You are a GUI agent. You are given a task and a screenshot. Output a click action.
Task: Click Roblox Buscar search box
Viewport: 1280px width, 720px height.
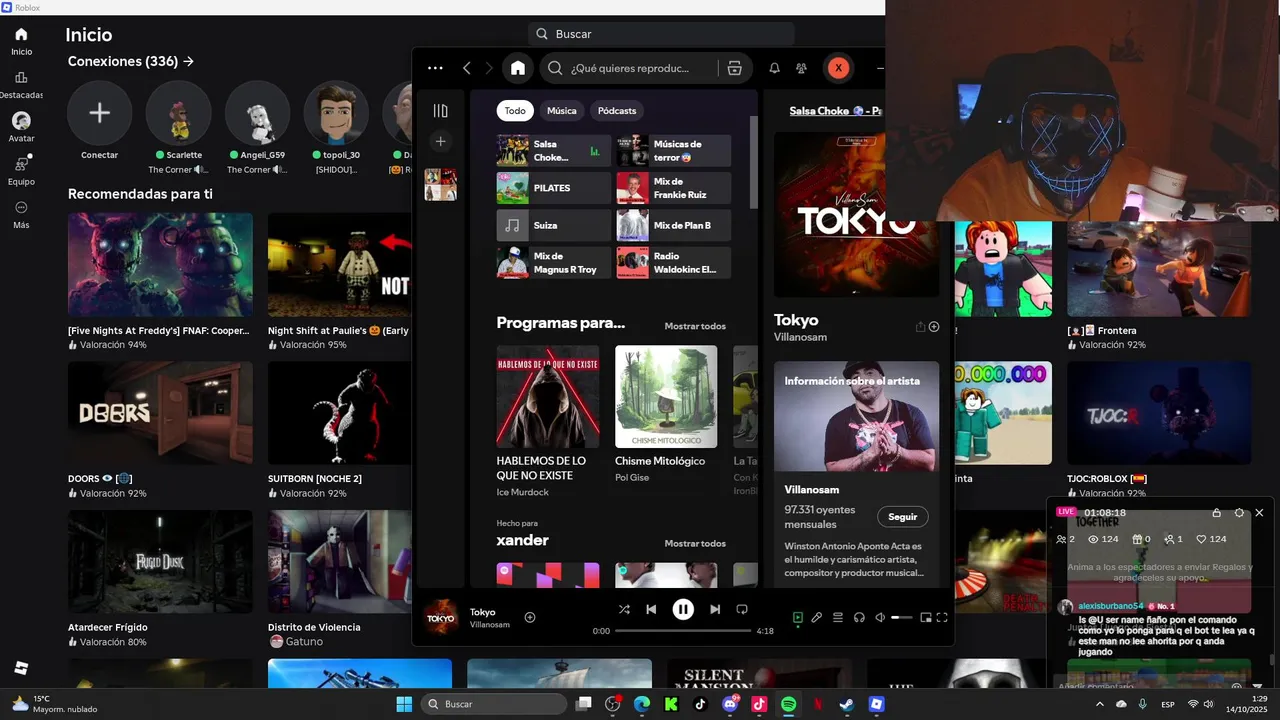(x=661, y=34)
